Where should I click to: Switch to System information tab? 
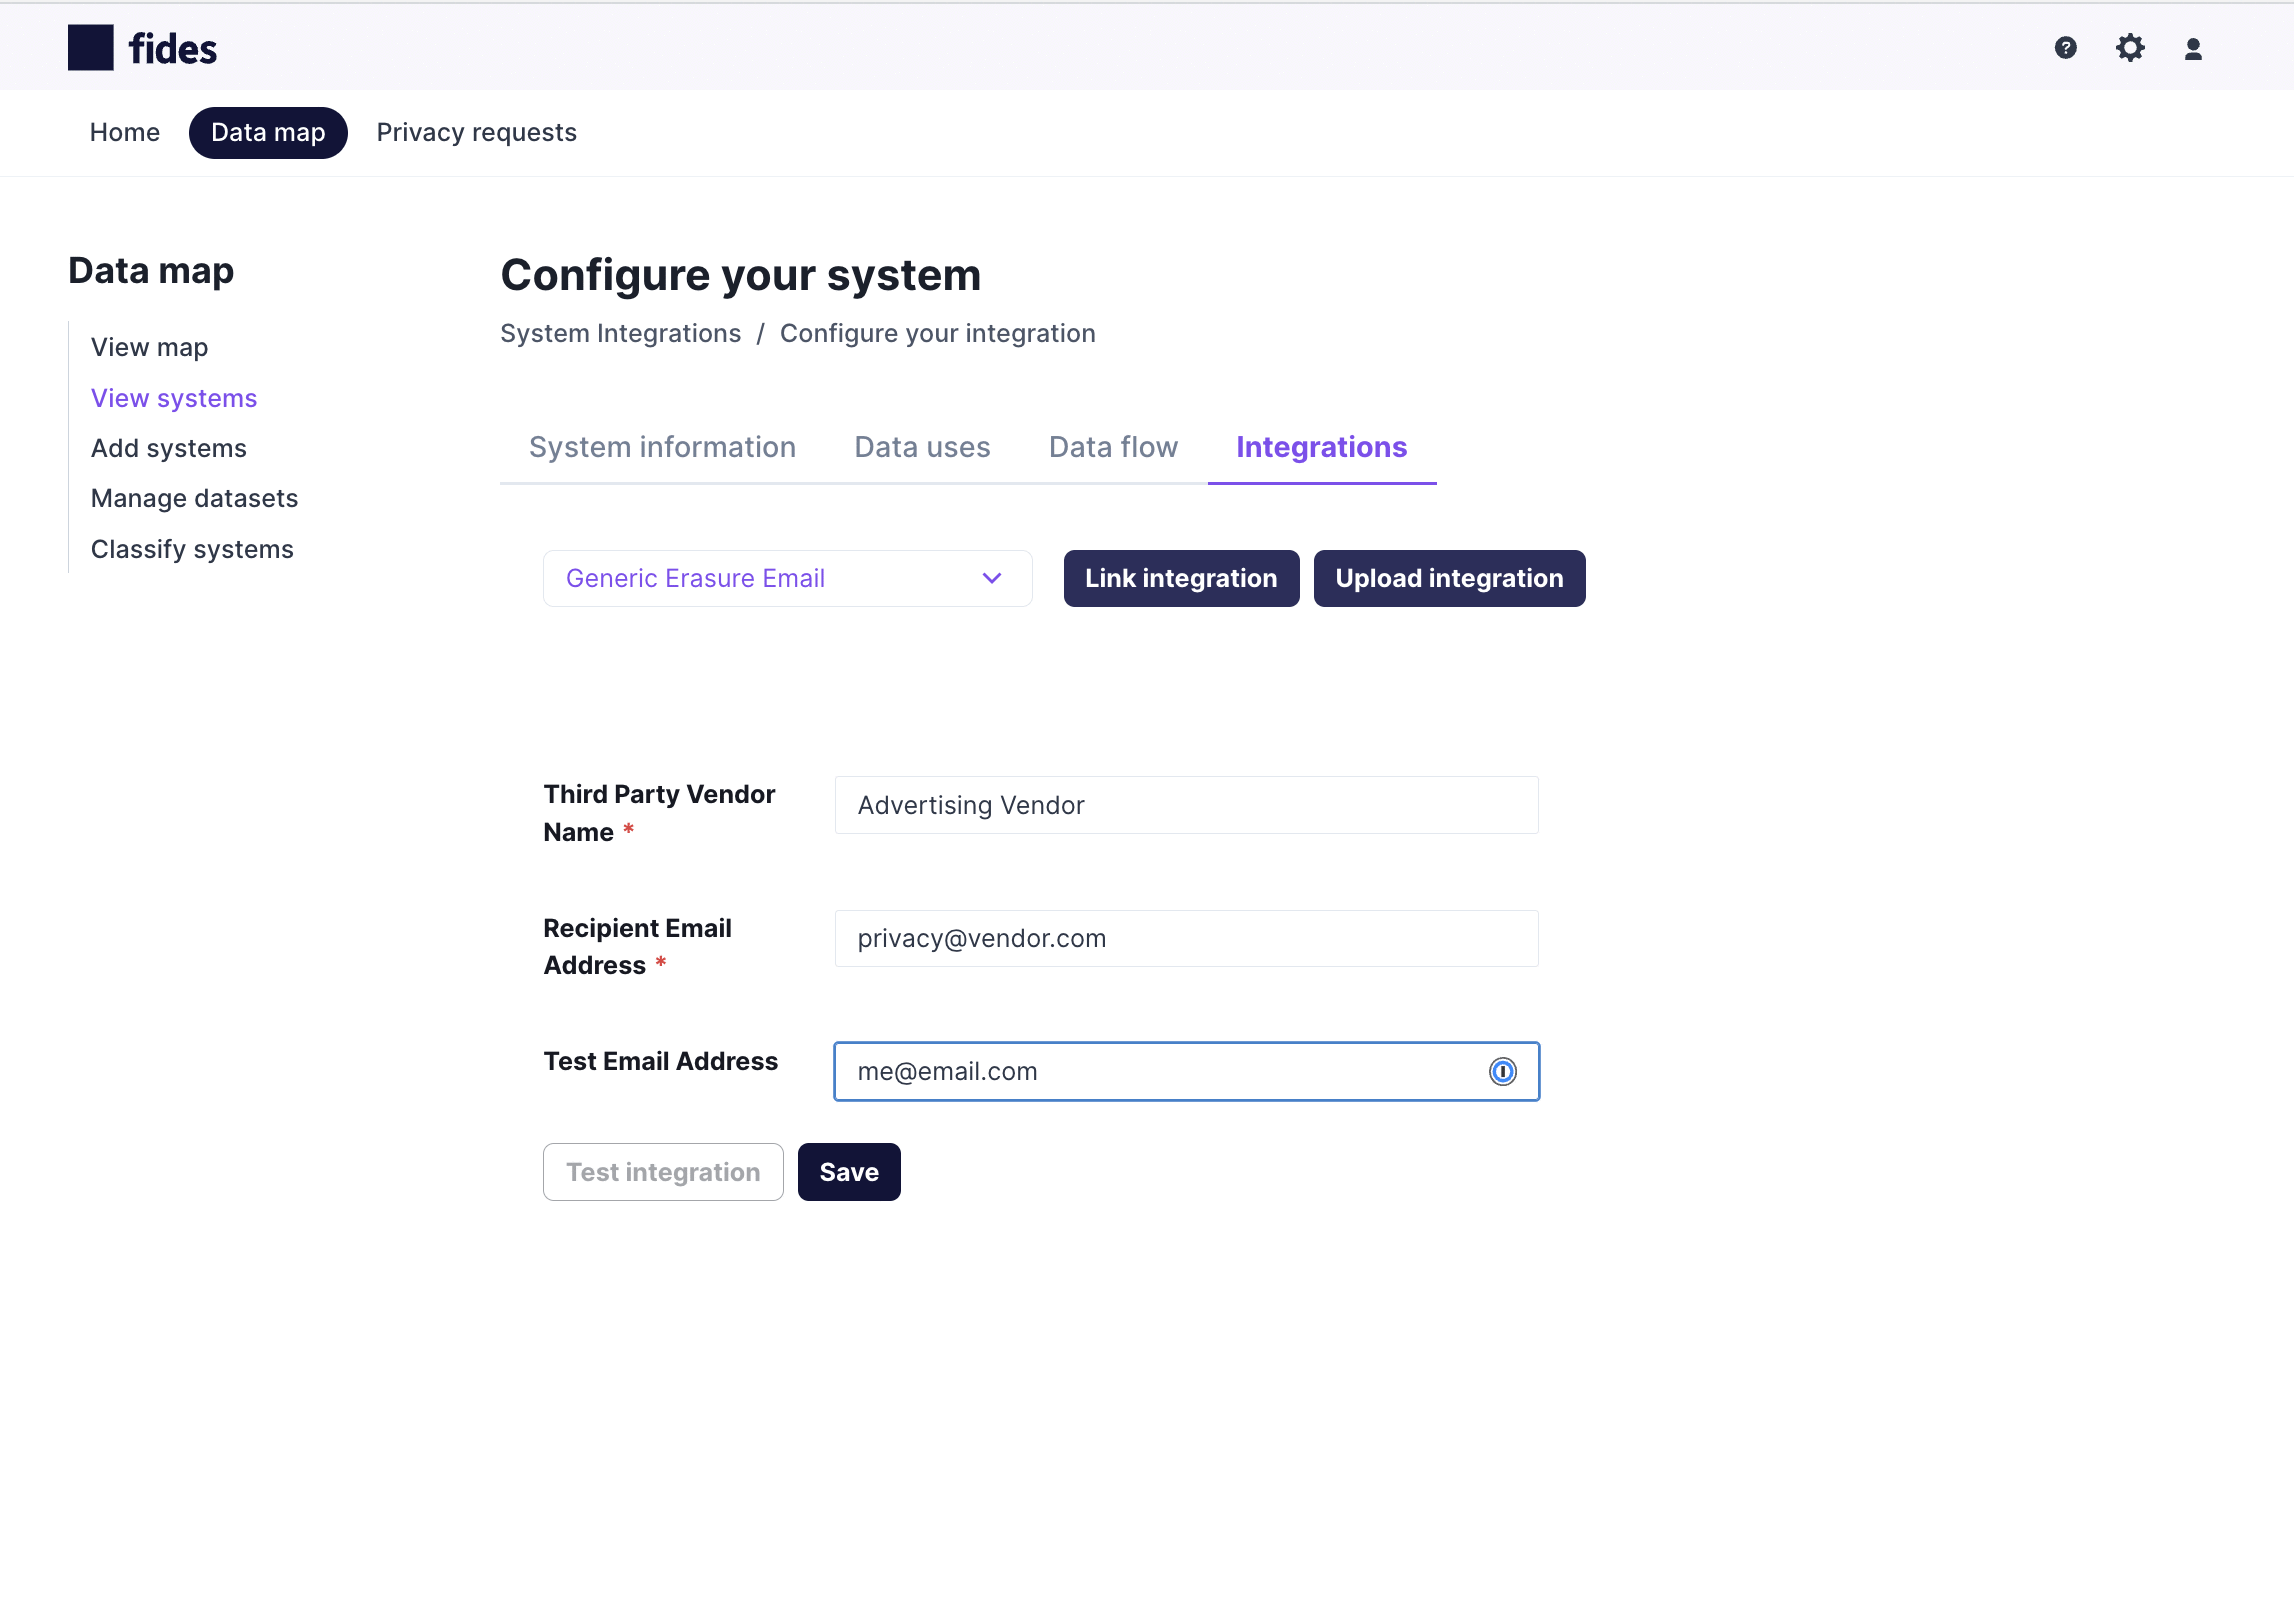[x=662, y=447]
